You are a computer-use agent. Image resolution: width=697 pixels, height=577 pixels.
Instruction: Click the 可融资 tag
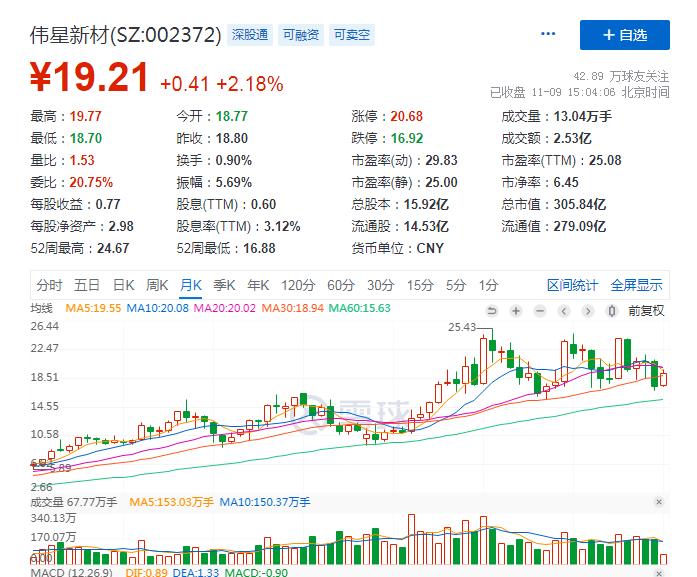301,35
